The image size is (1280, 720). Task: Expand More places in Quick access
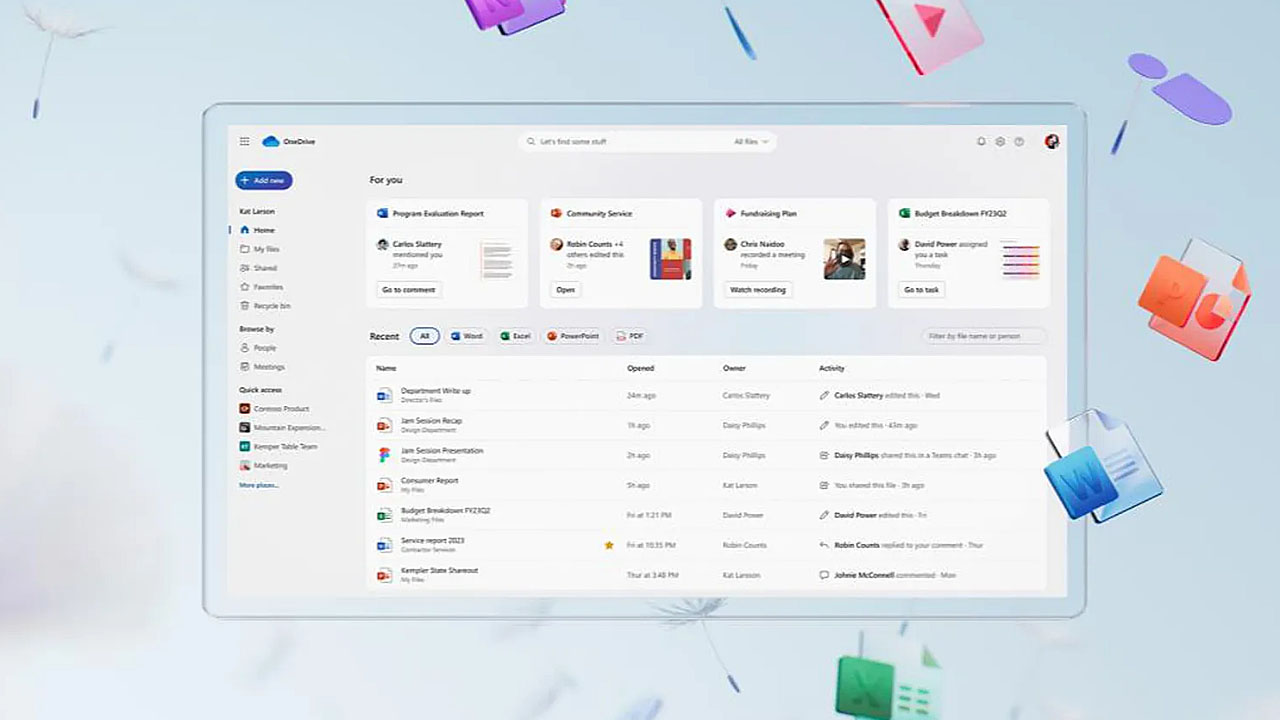tap(259, 485)
